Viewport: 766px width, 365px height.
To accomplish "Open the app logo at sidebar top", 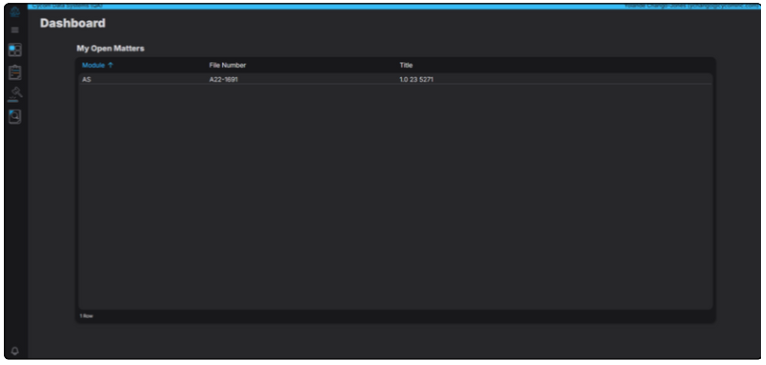I will point(15,13).
